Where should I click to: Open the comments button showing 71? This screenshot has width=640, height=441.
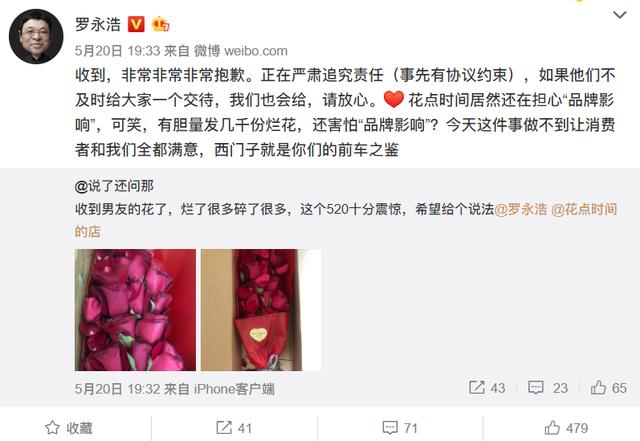point(400,428)
